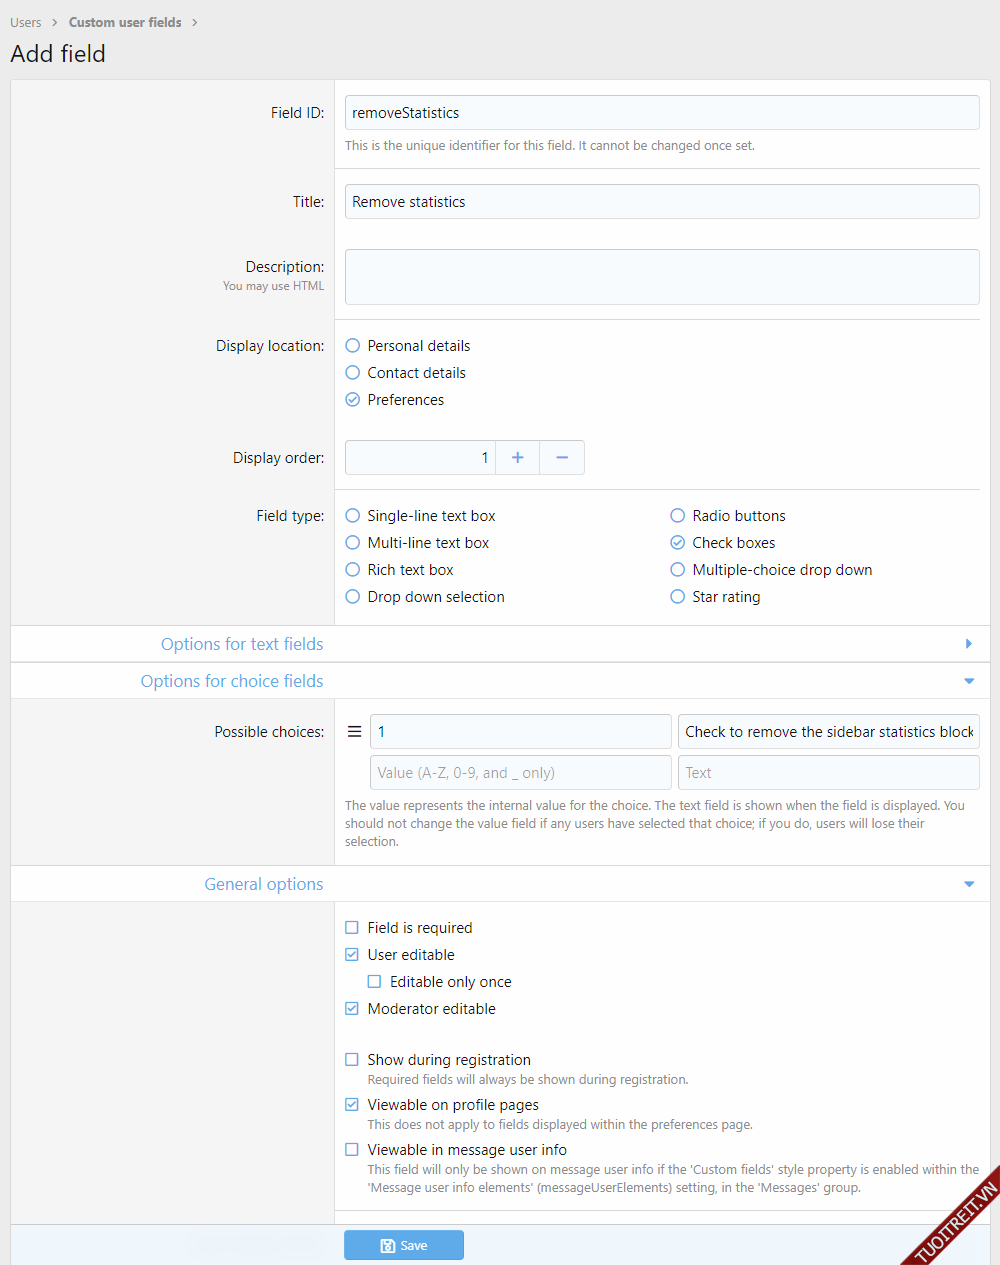Uncheck the User editable option
Screen dimensions: 1000x1265
[352, 955]
